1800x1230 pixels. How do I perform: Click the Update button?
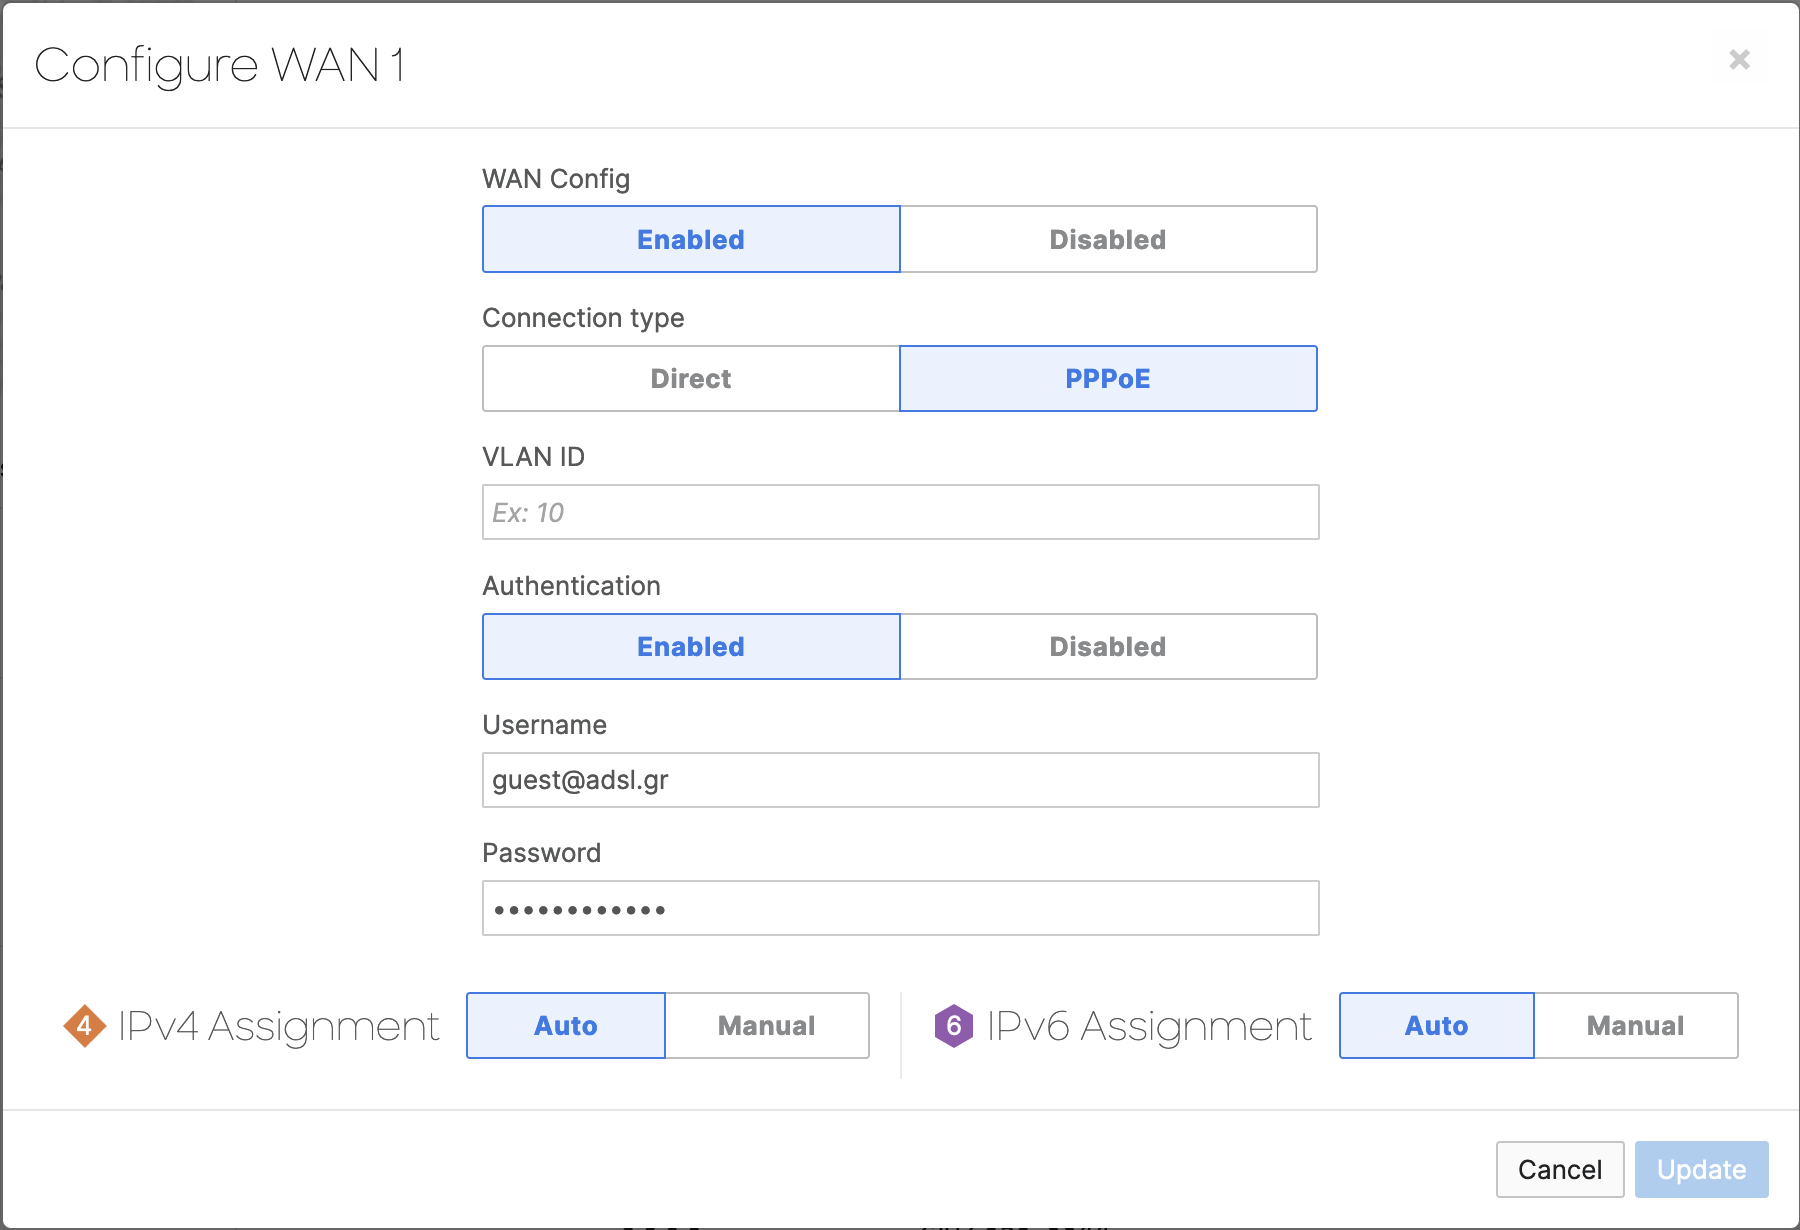[x=1700, y=1169]
